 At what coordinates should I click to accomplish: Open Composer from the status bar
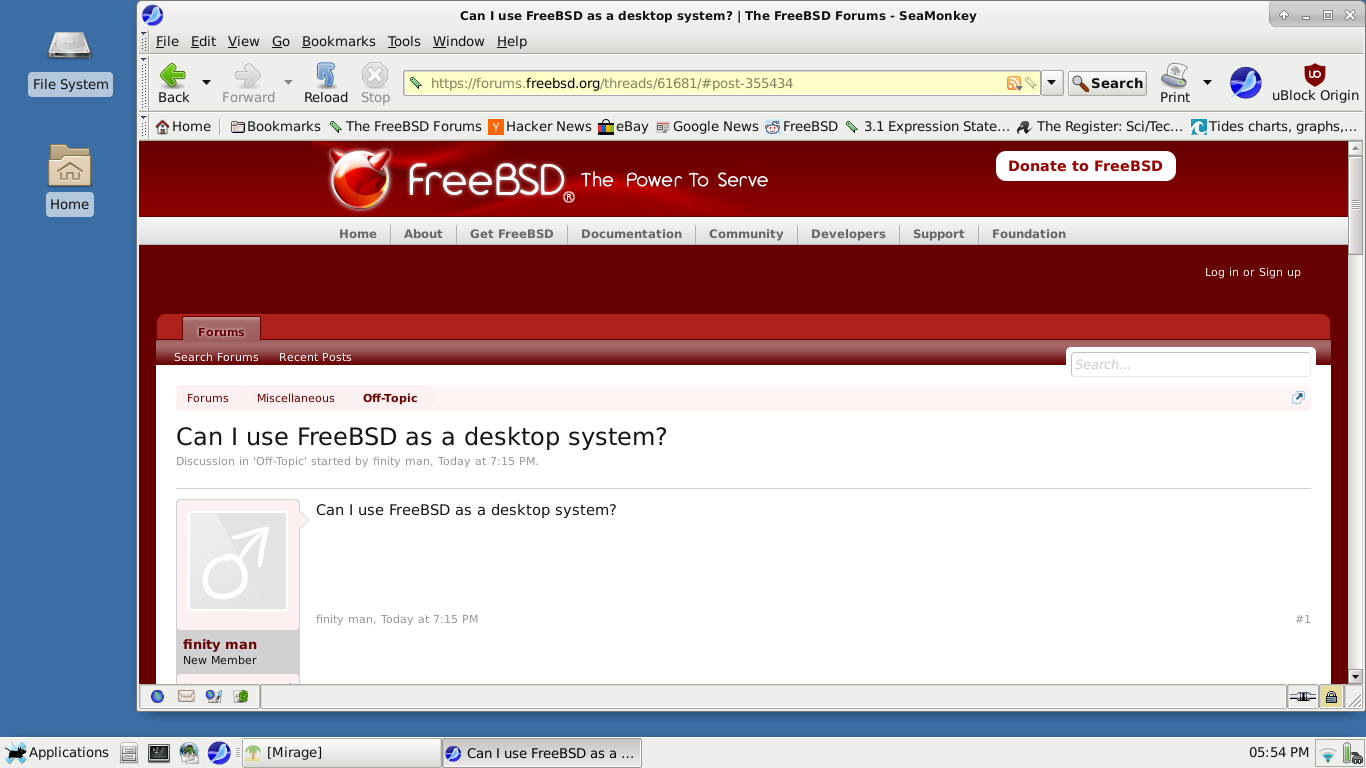[x=213, y=696]
